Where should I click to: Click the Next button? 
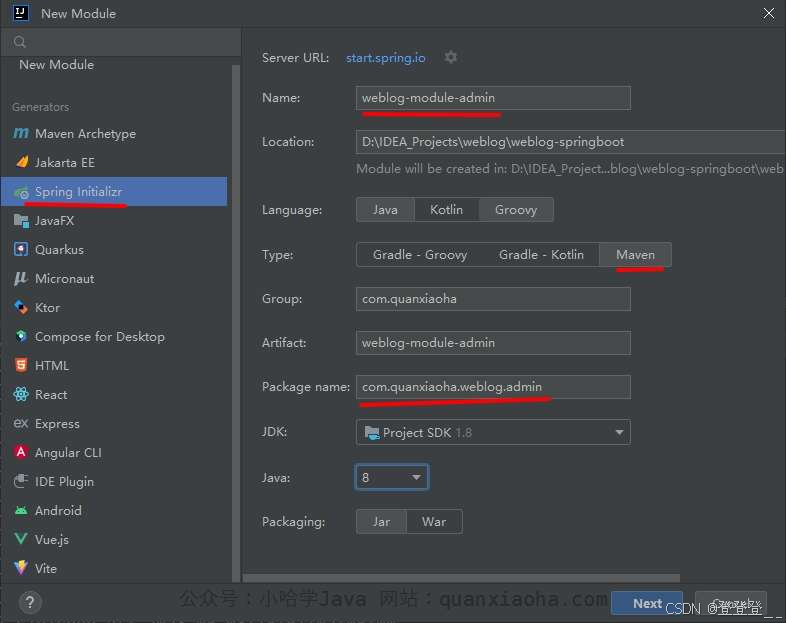pos(647,603)
